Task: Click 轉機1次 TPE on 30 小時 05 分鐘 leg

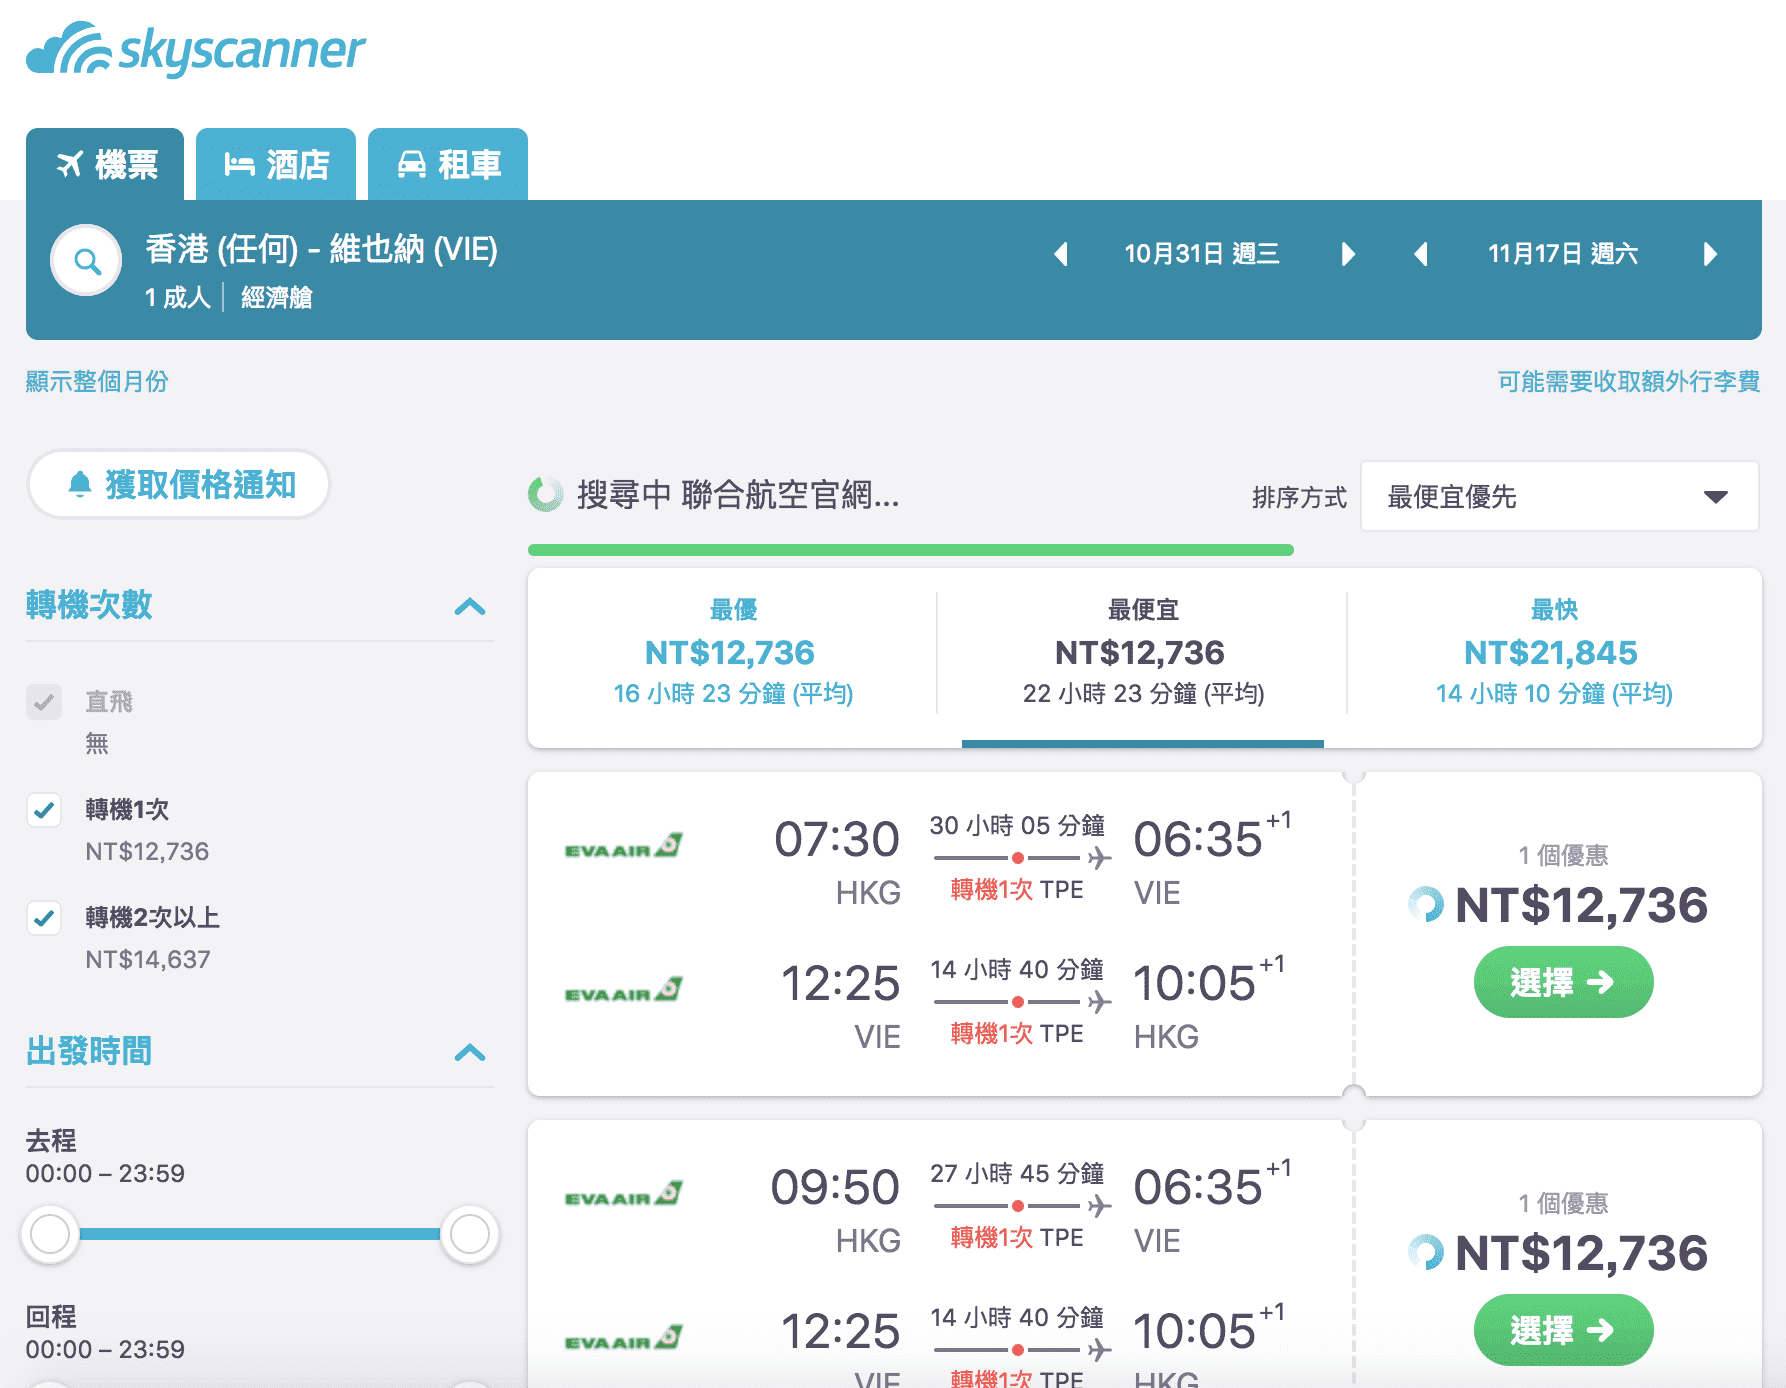Action: [x=1017, y=890]
